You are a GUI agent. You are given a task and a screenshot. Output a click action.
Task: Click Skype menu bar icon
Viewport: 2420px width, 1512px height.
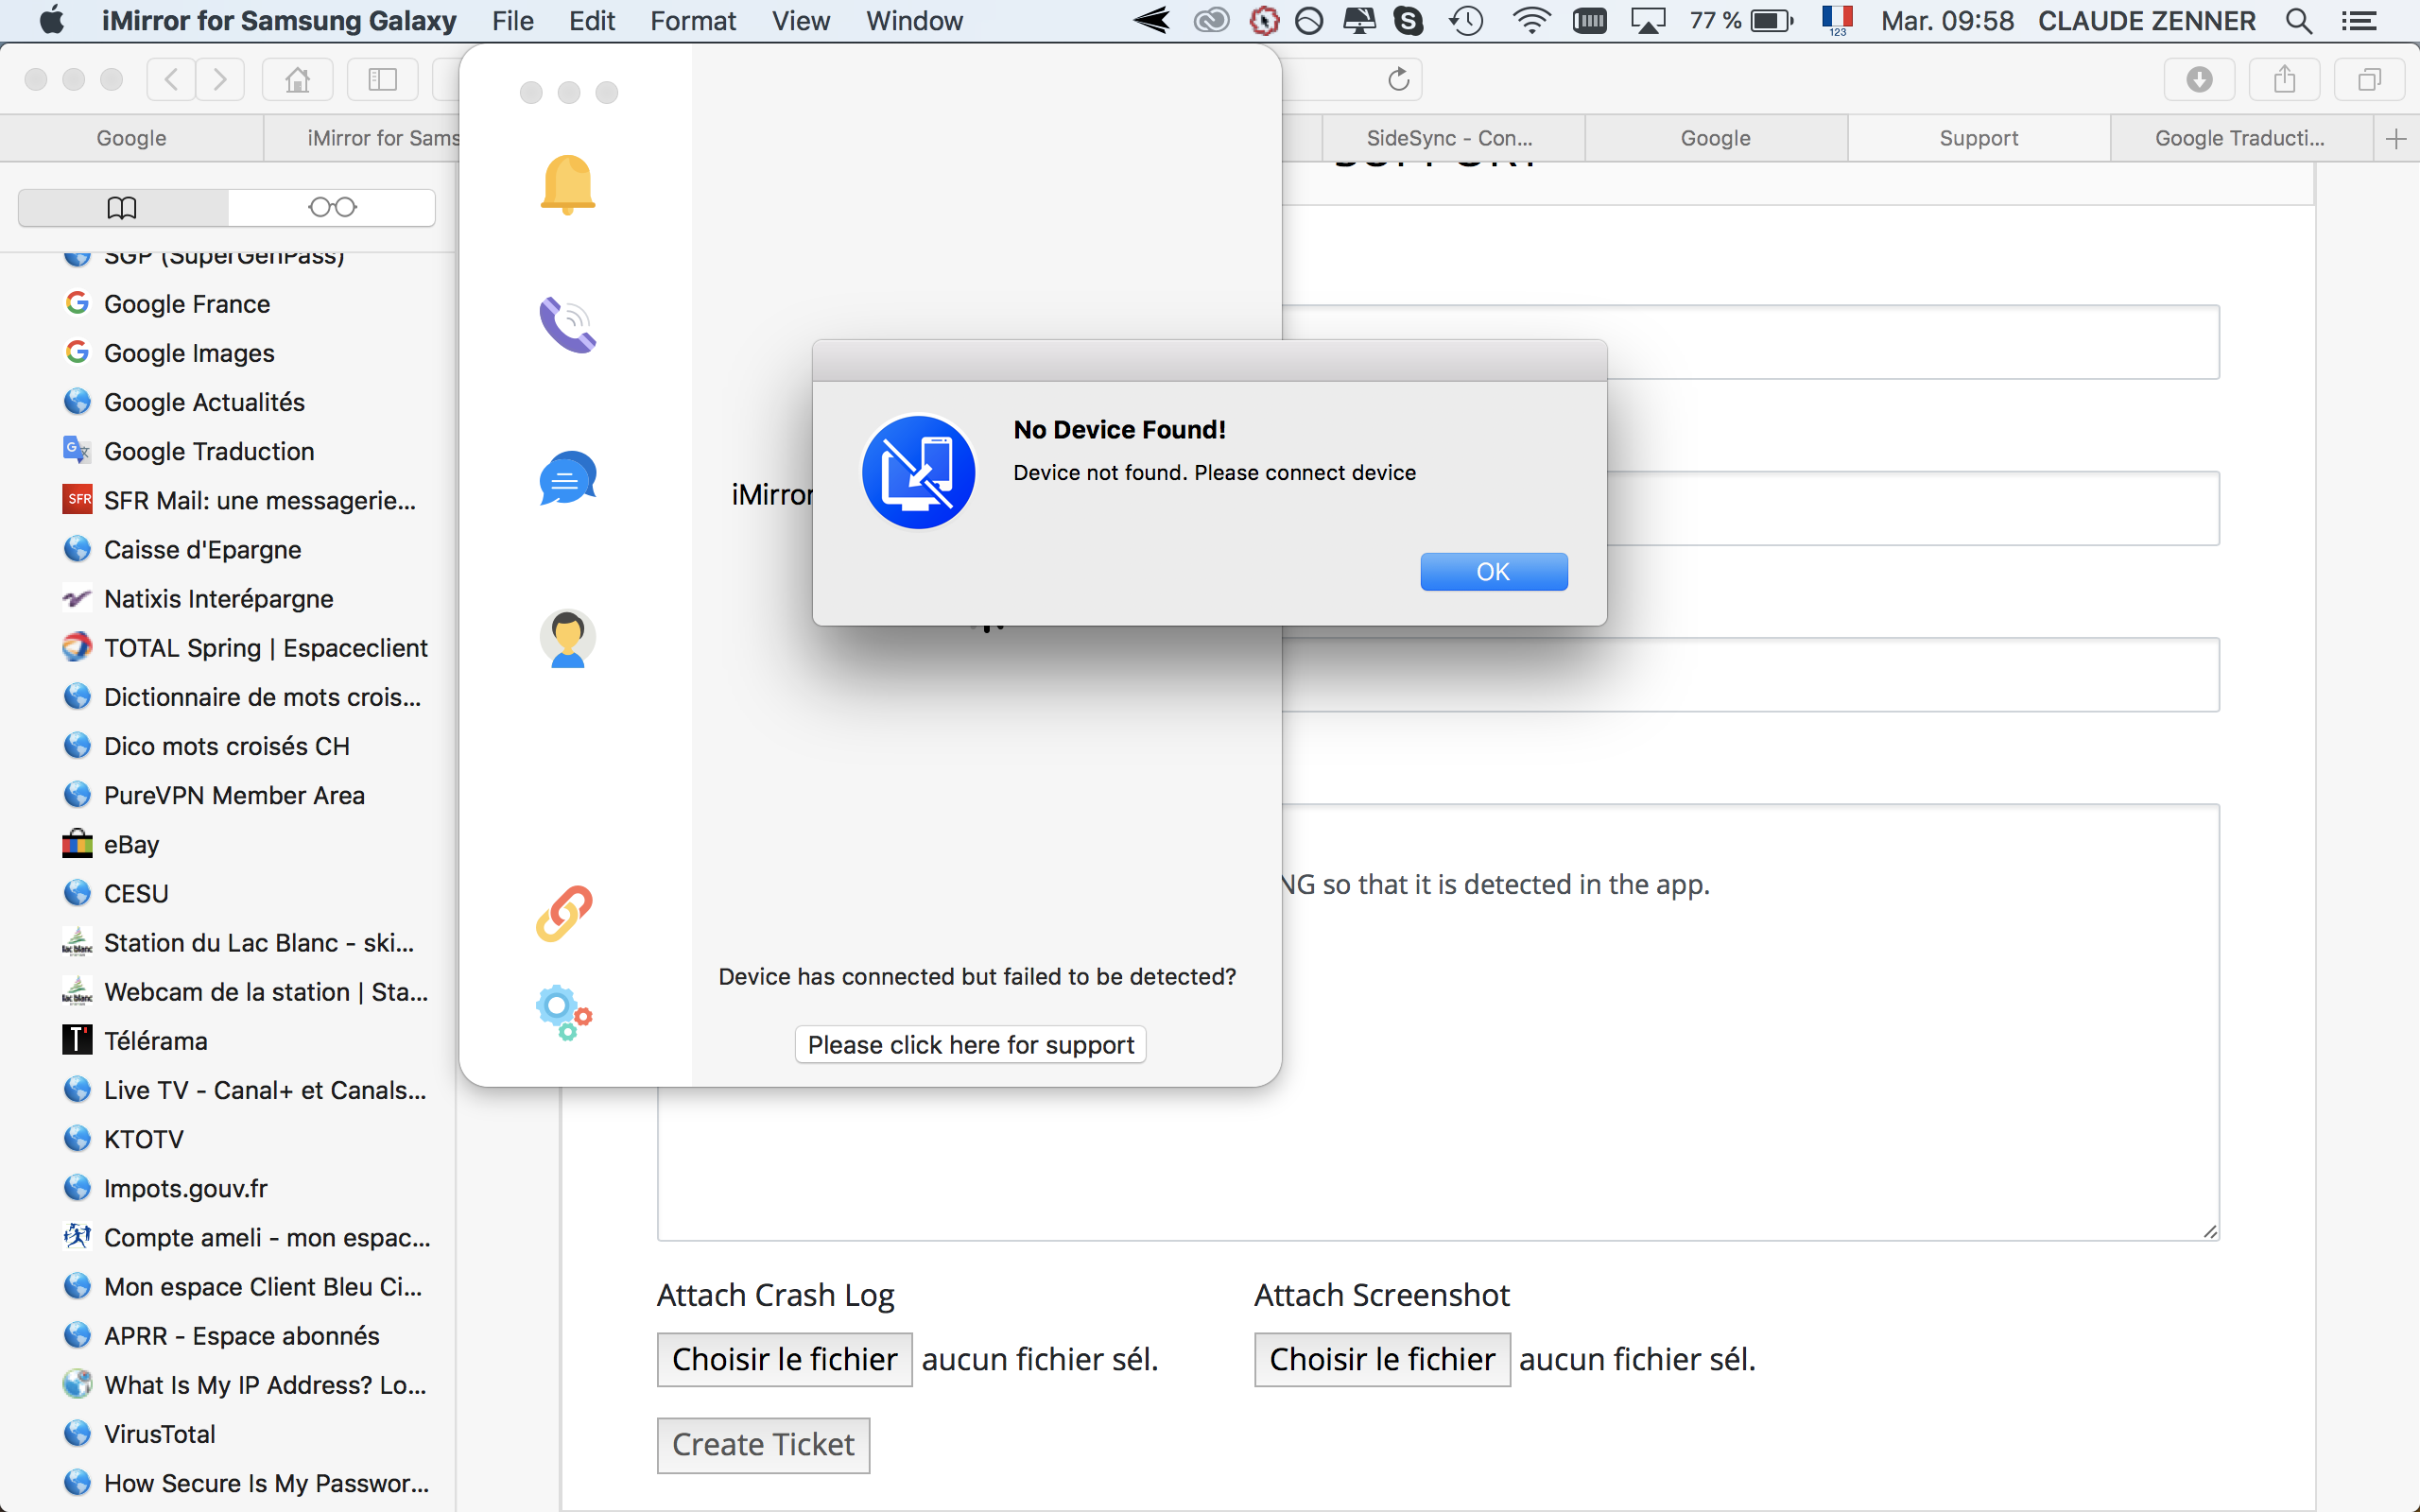(x=1409, y=20)
